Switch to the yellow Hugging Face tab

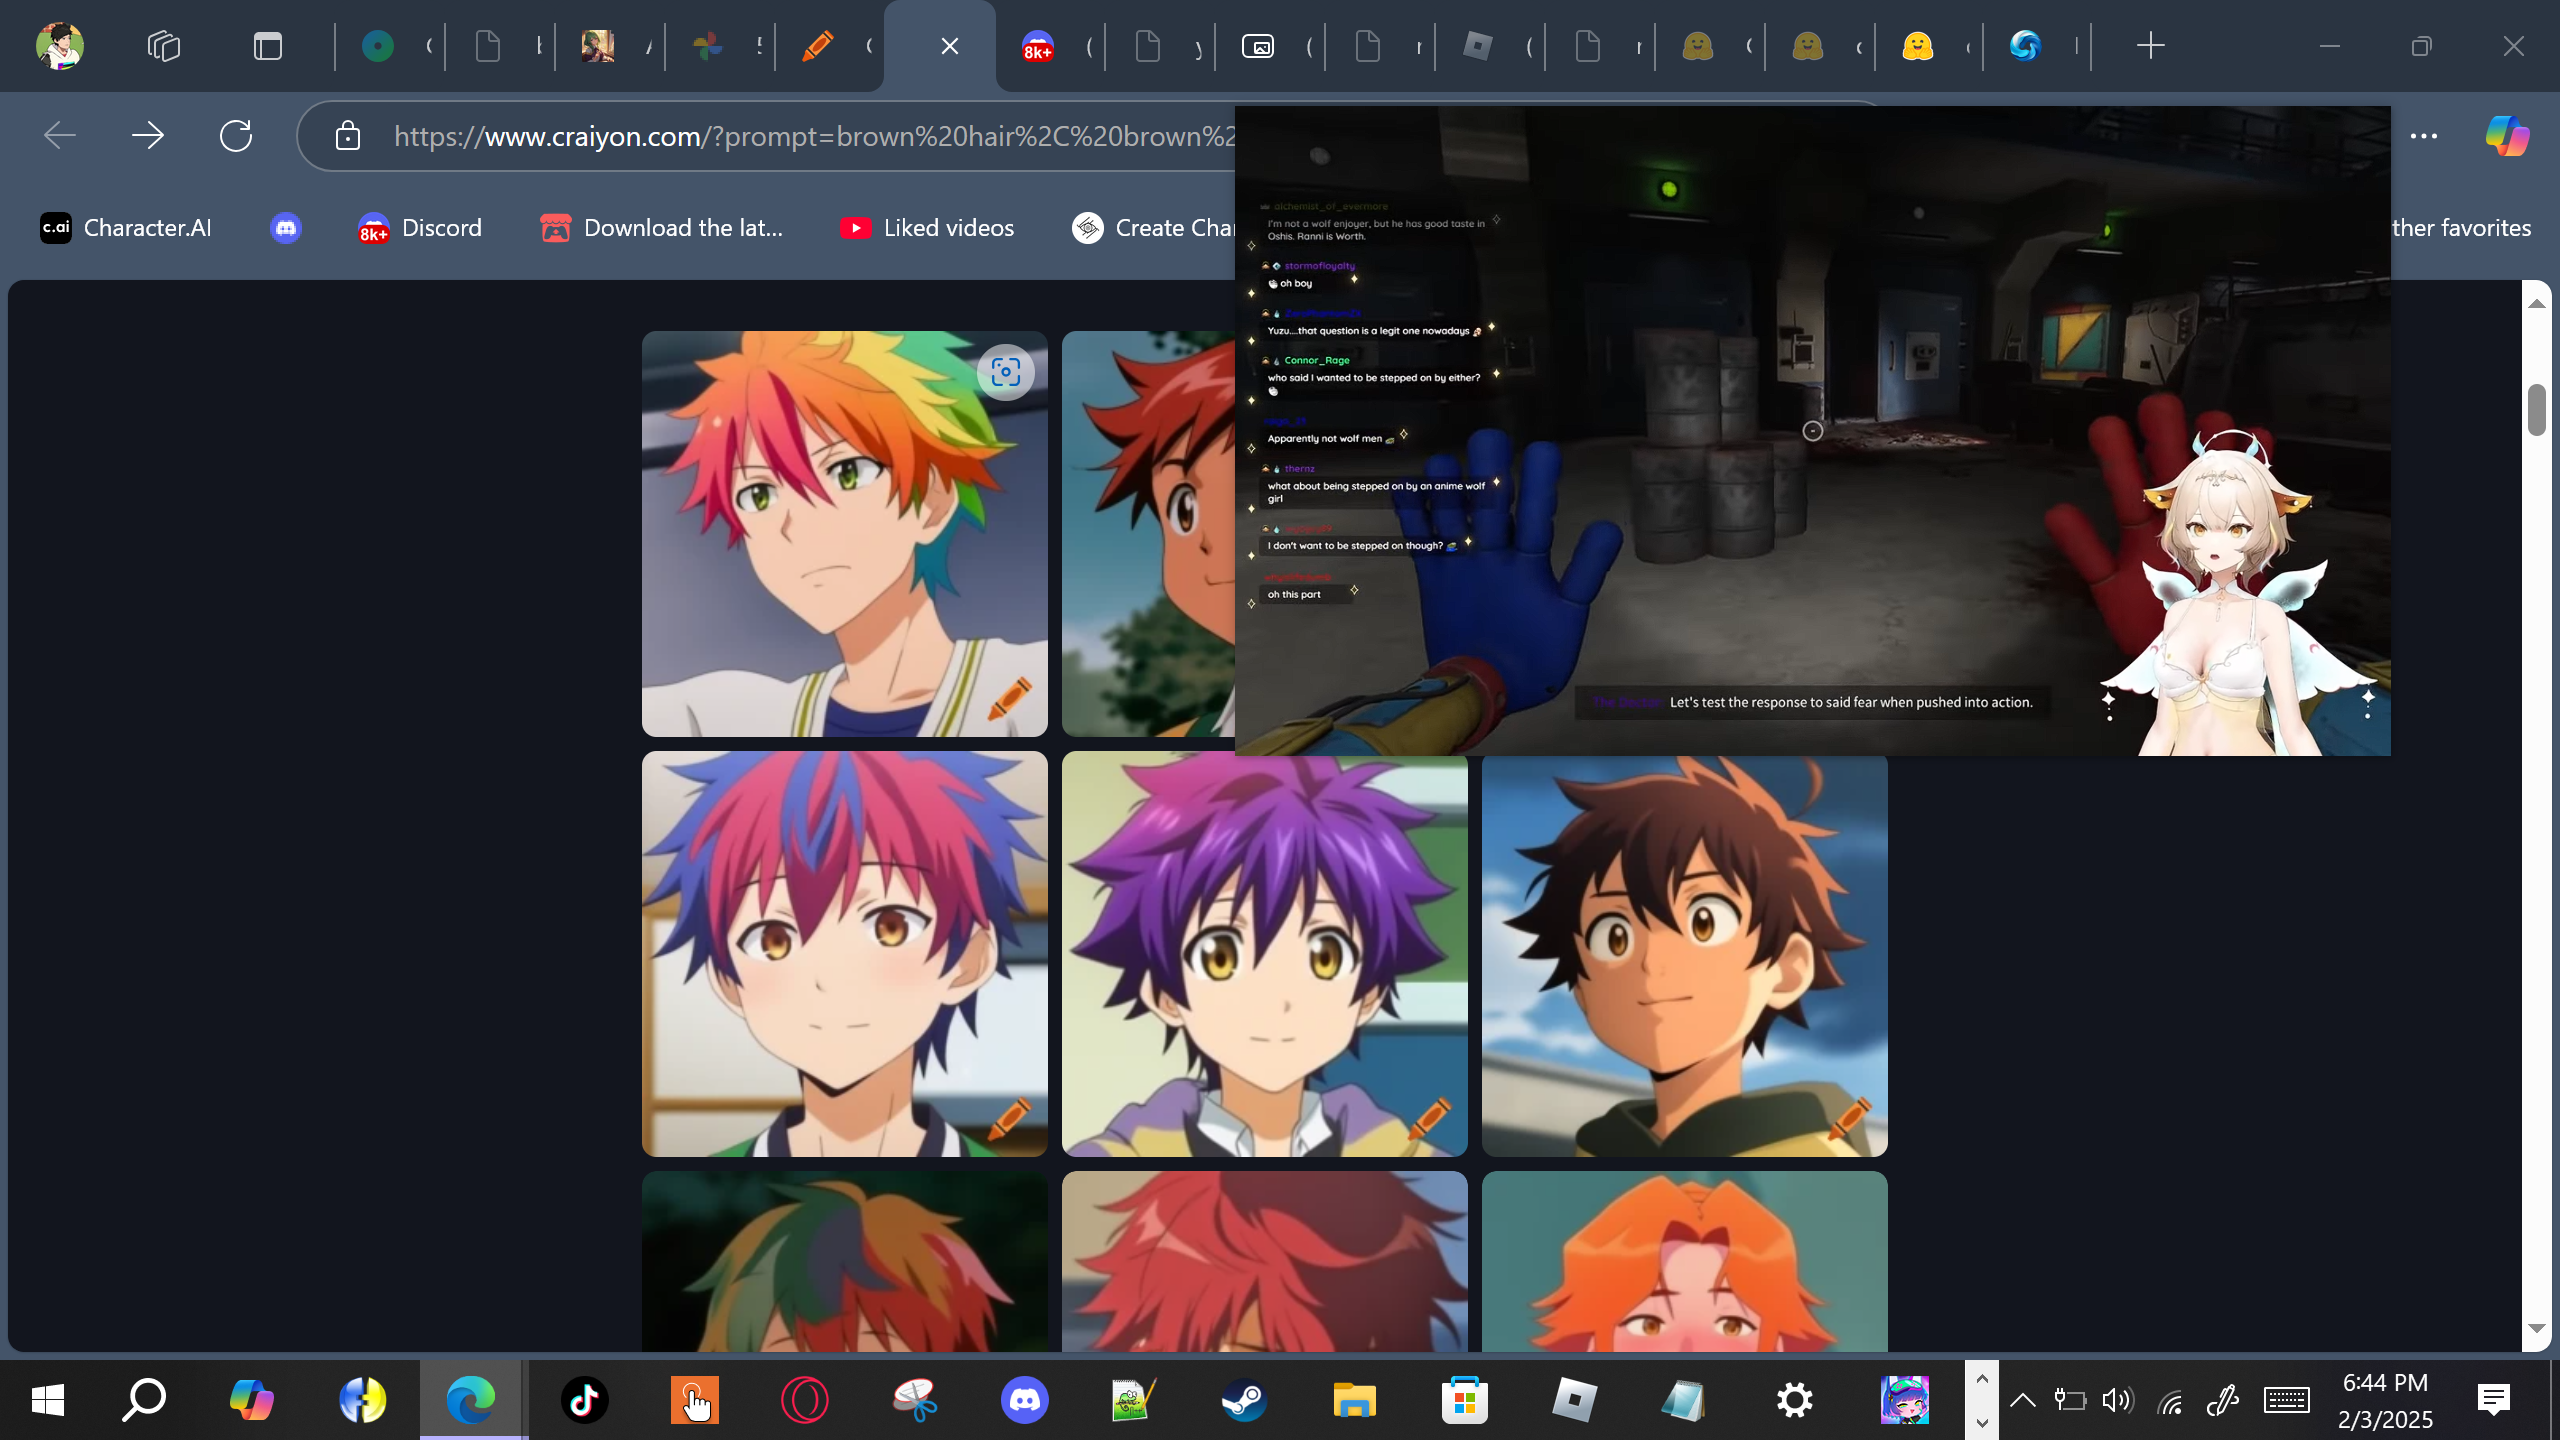pos(1918,46)
